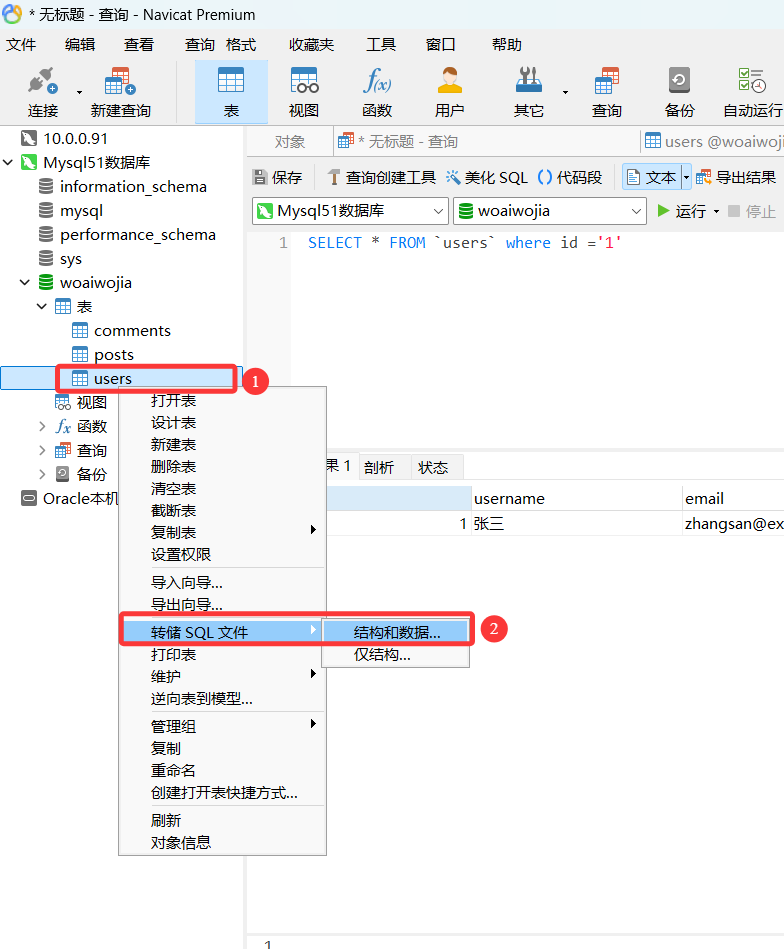Open the Mysql51数据库 connection dropdown
The width and height of the screenshot is (784, 949).
(x=349, y=211)
